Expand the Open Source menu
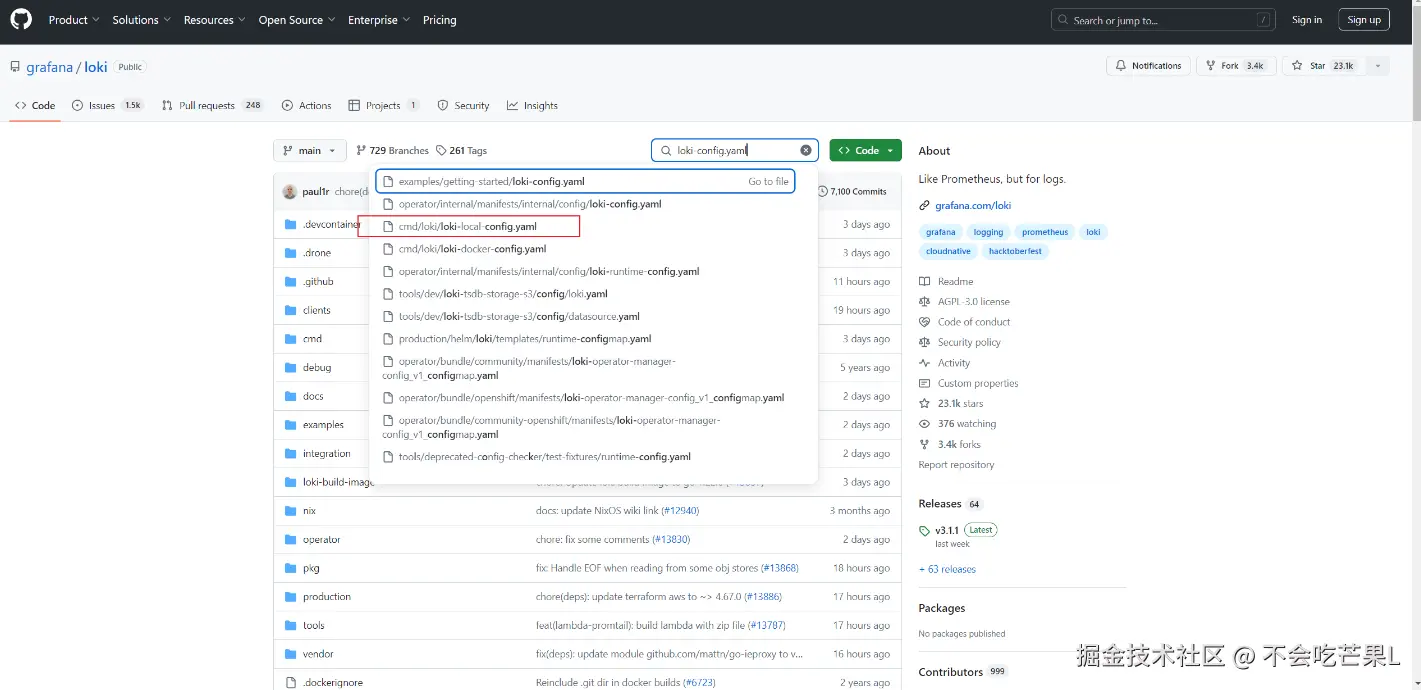Screen dimensions: 1421x690 point(297,20)
